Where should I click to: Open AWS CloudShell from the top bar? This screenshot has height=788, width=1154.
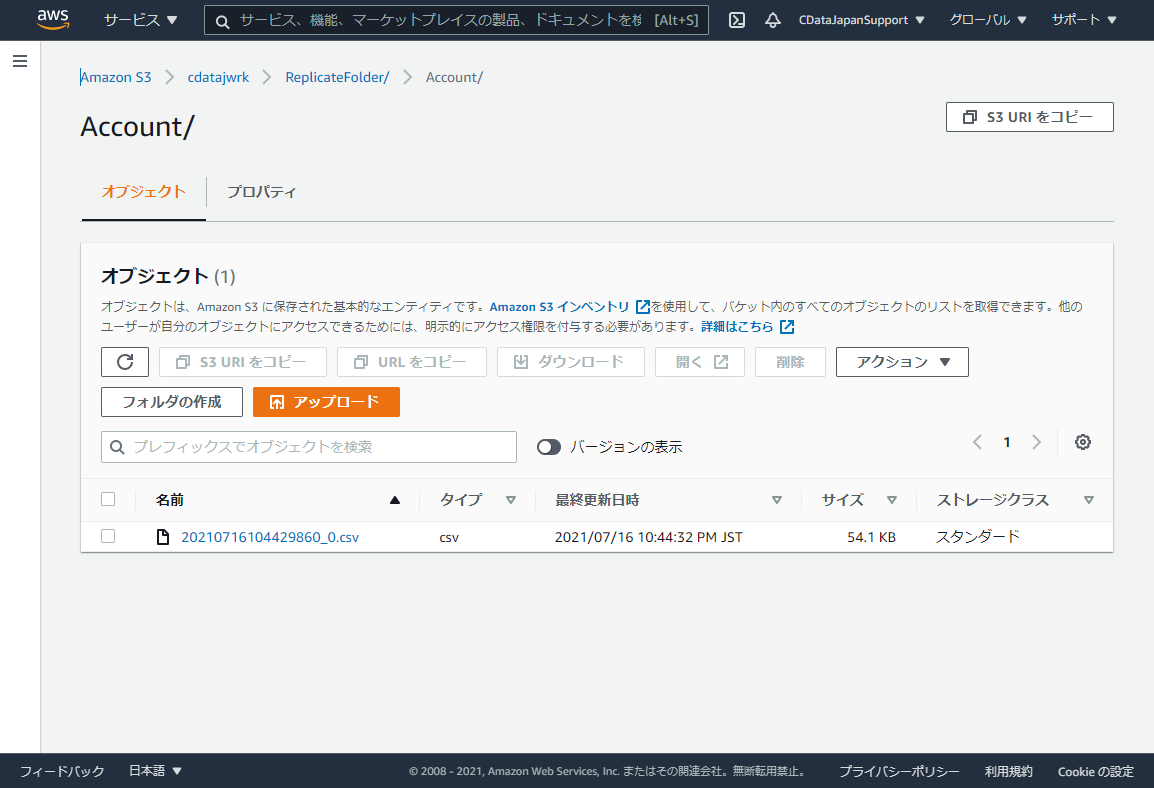[736, 19]
